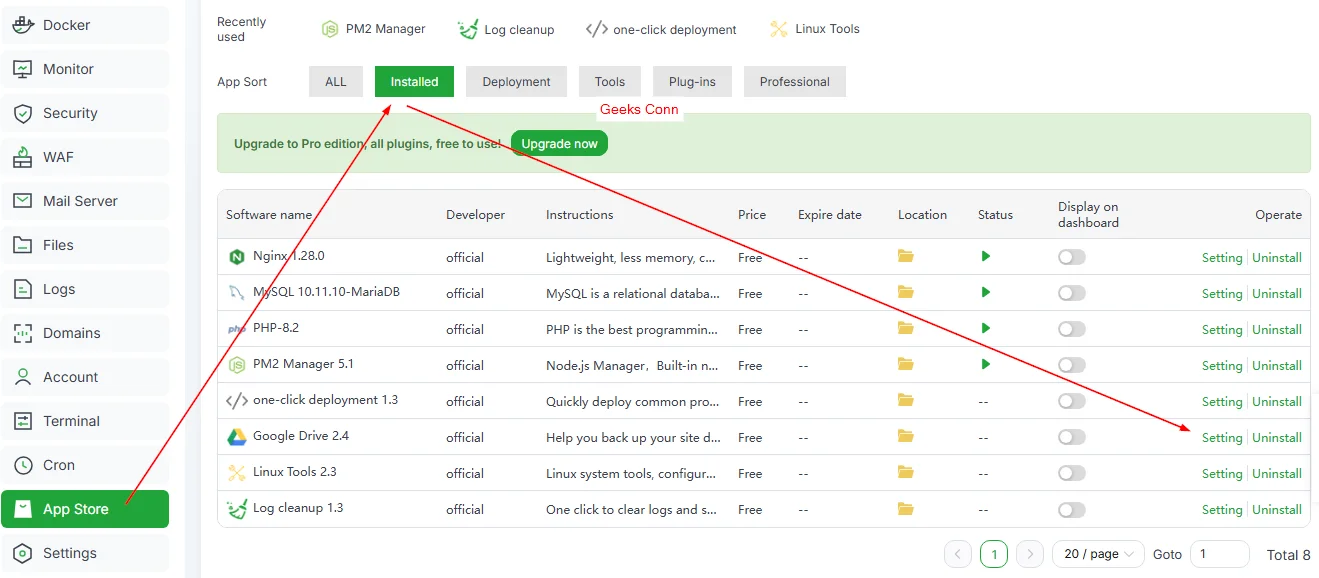
Task: Click the Upgrade now button
Action: (x=558, y=143)
